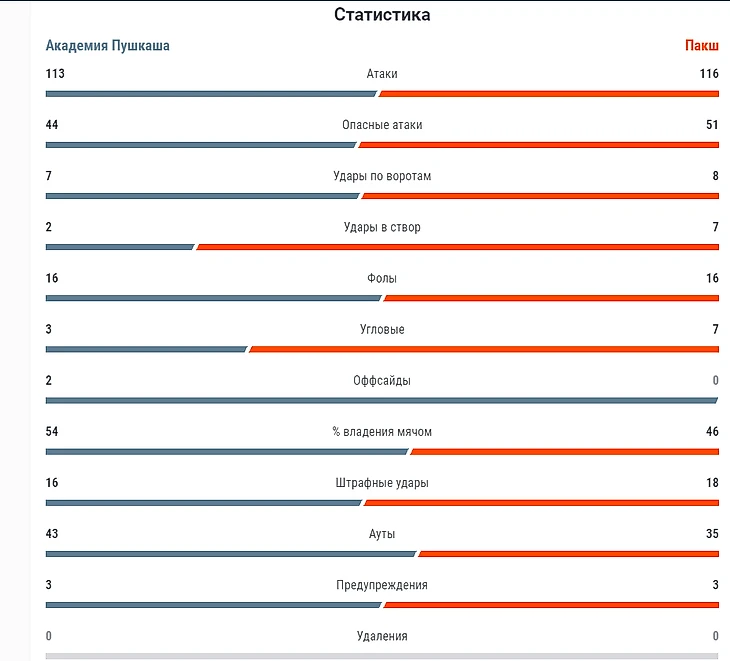The image size is (730, 661).
Task: Click the 116 attacks value for Пакш
Action: (x=709, y=74)
